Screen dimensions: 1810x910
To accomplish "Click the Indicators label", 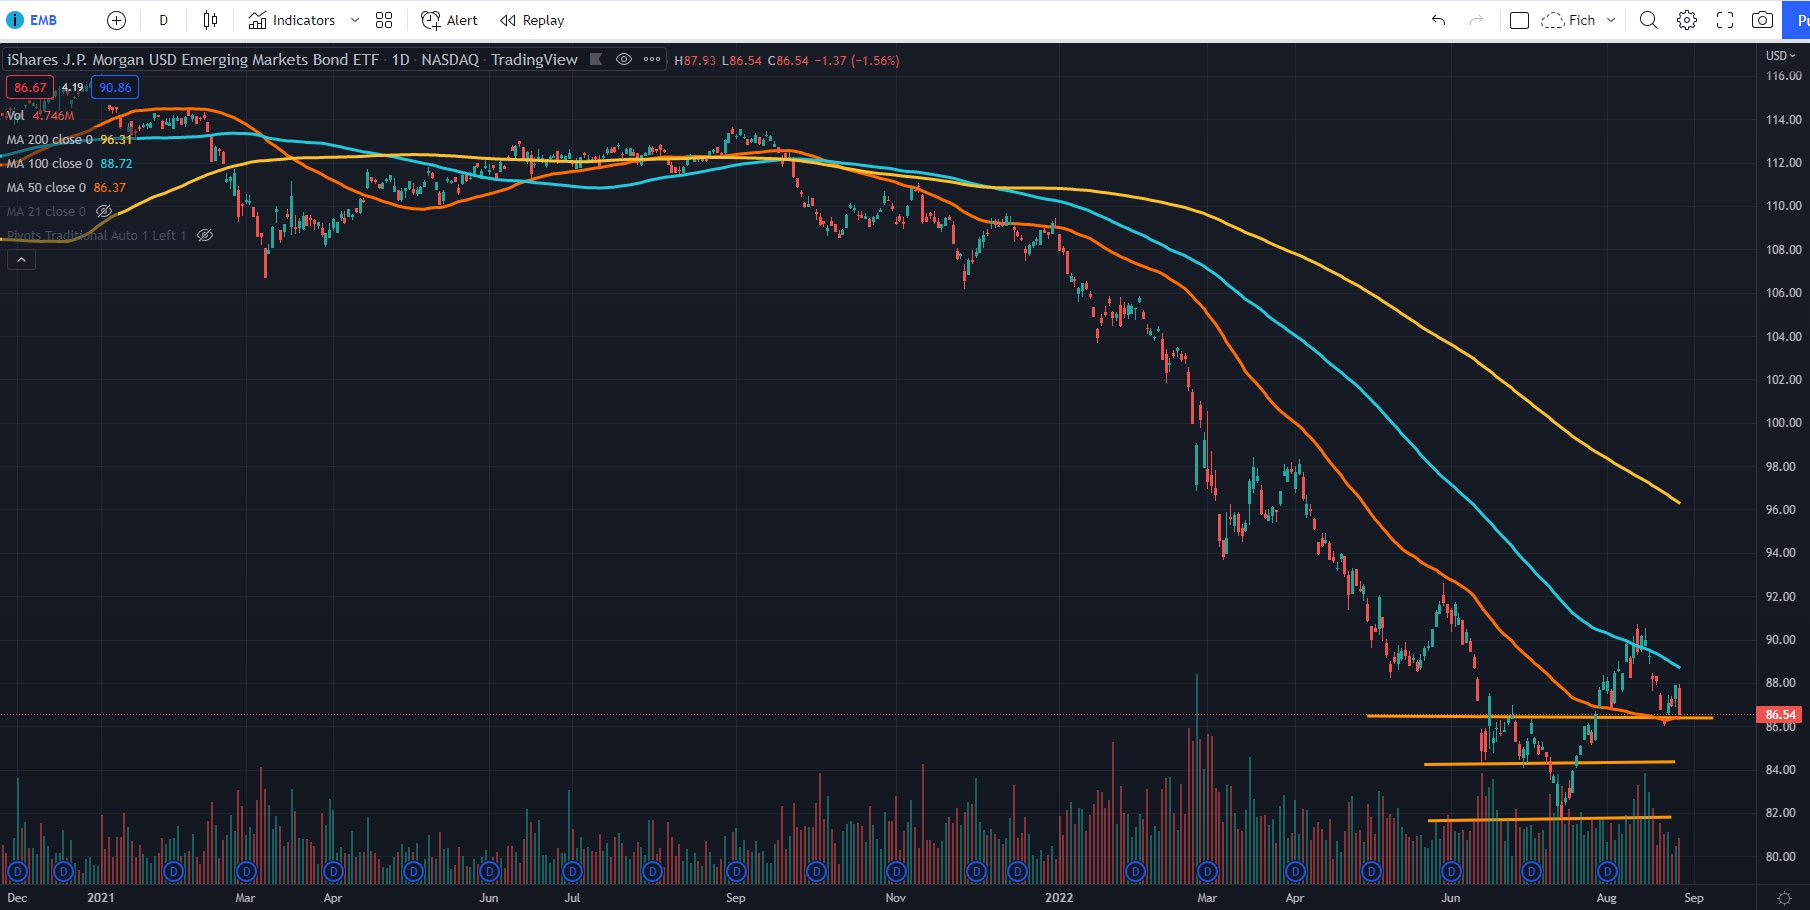I will coord(304,20).
